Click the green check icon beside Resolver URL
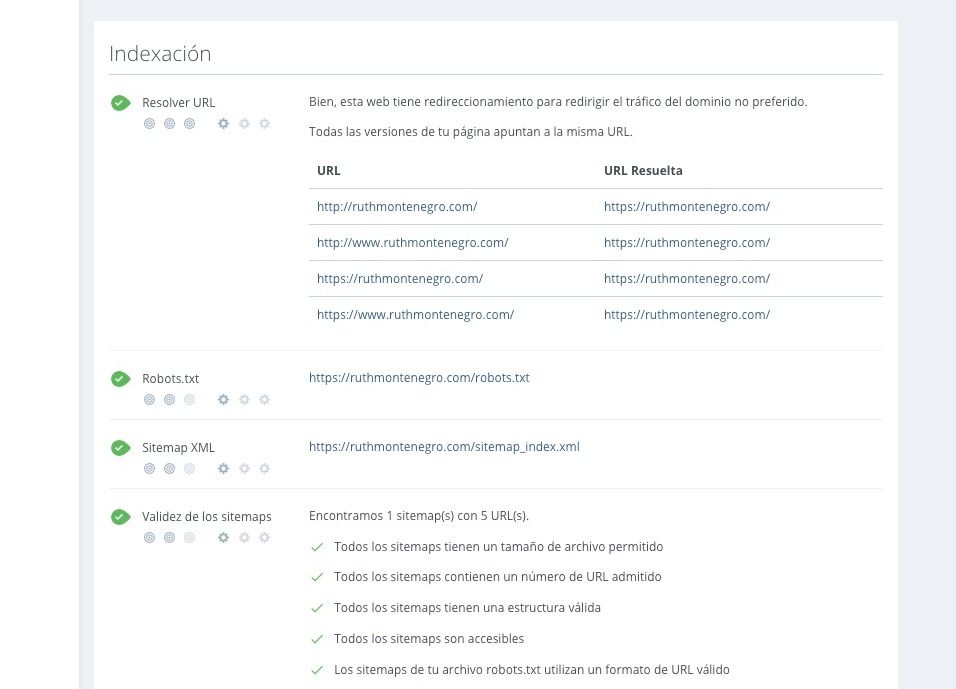The width and height of the screenshot is (956, 689). (121, 103)
